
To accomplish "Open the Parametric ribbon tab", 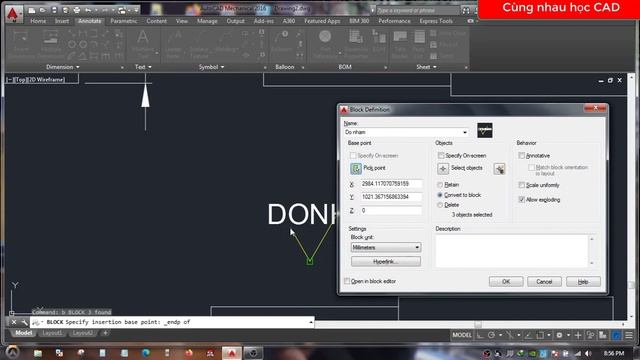I will point(124,21).
